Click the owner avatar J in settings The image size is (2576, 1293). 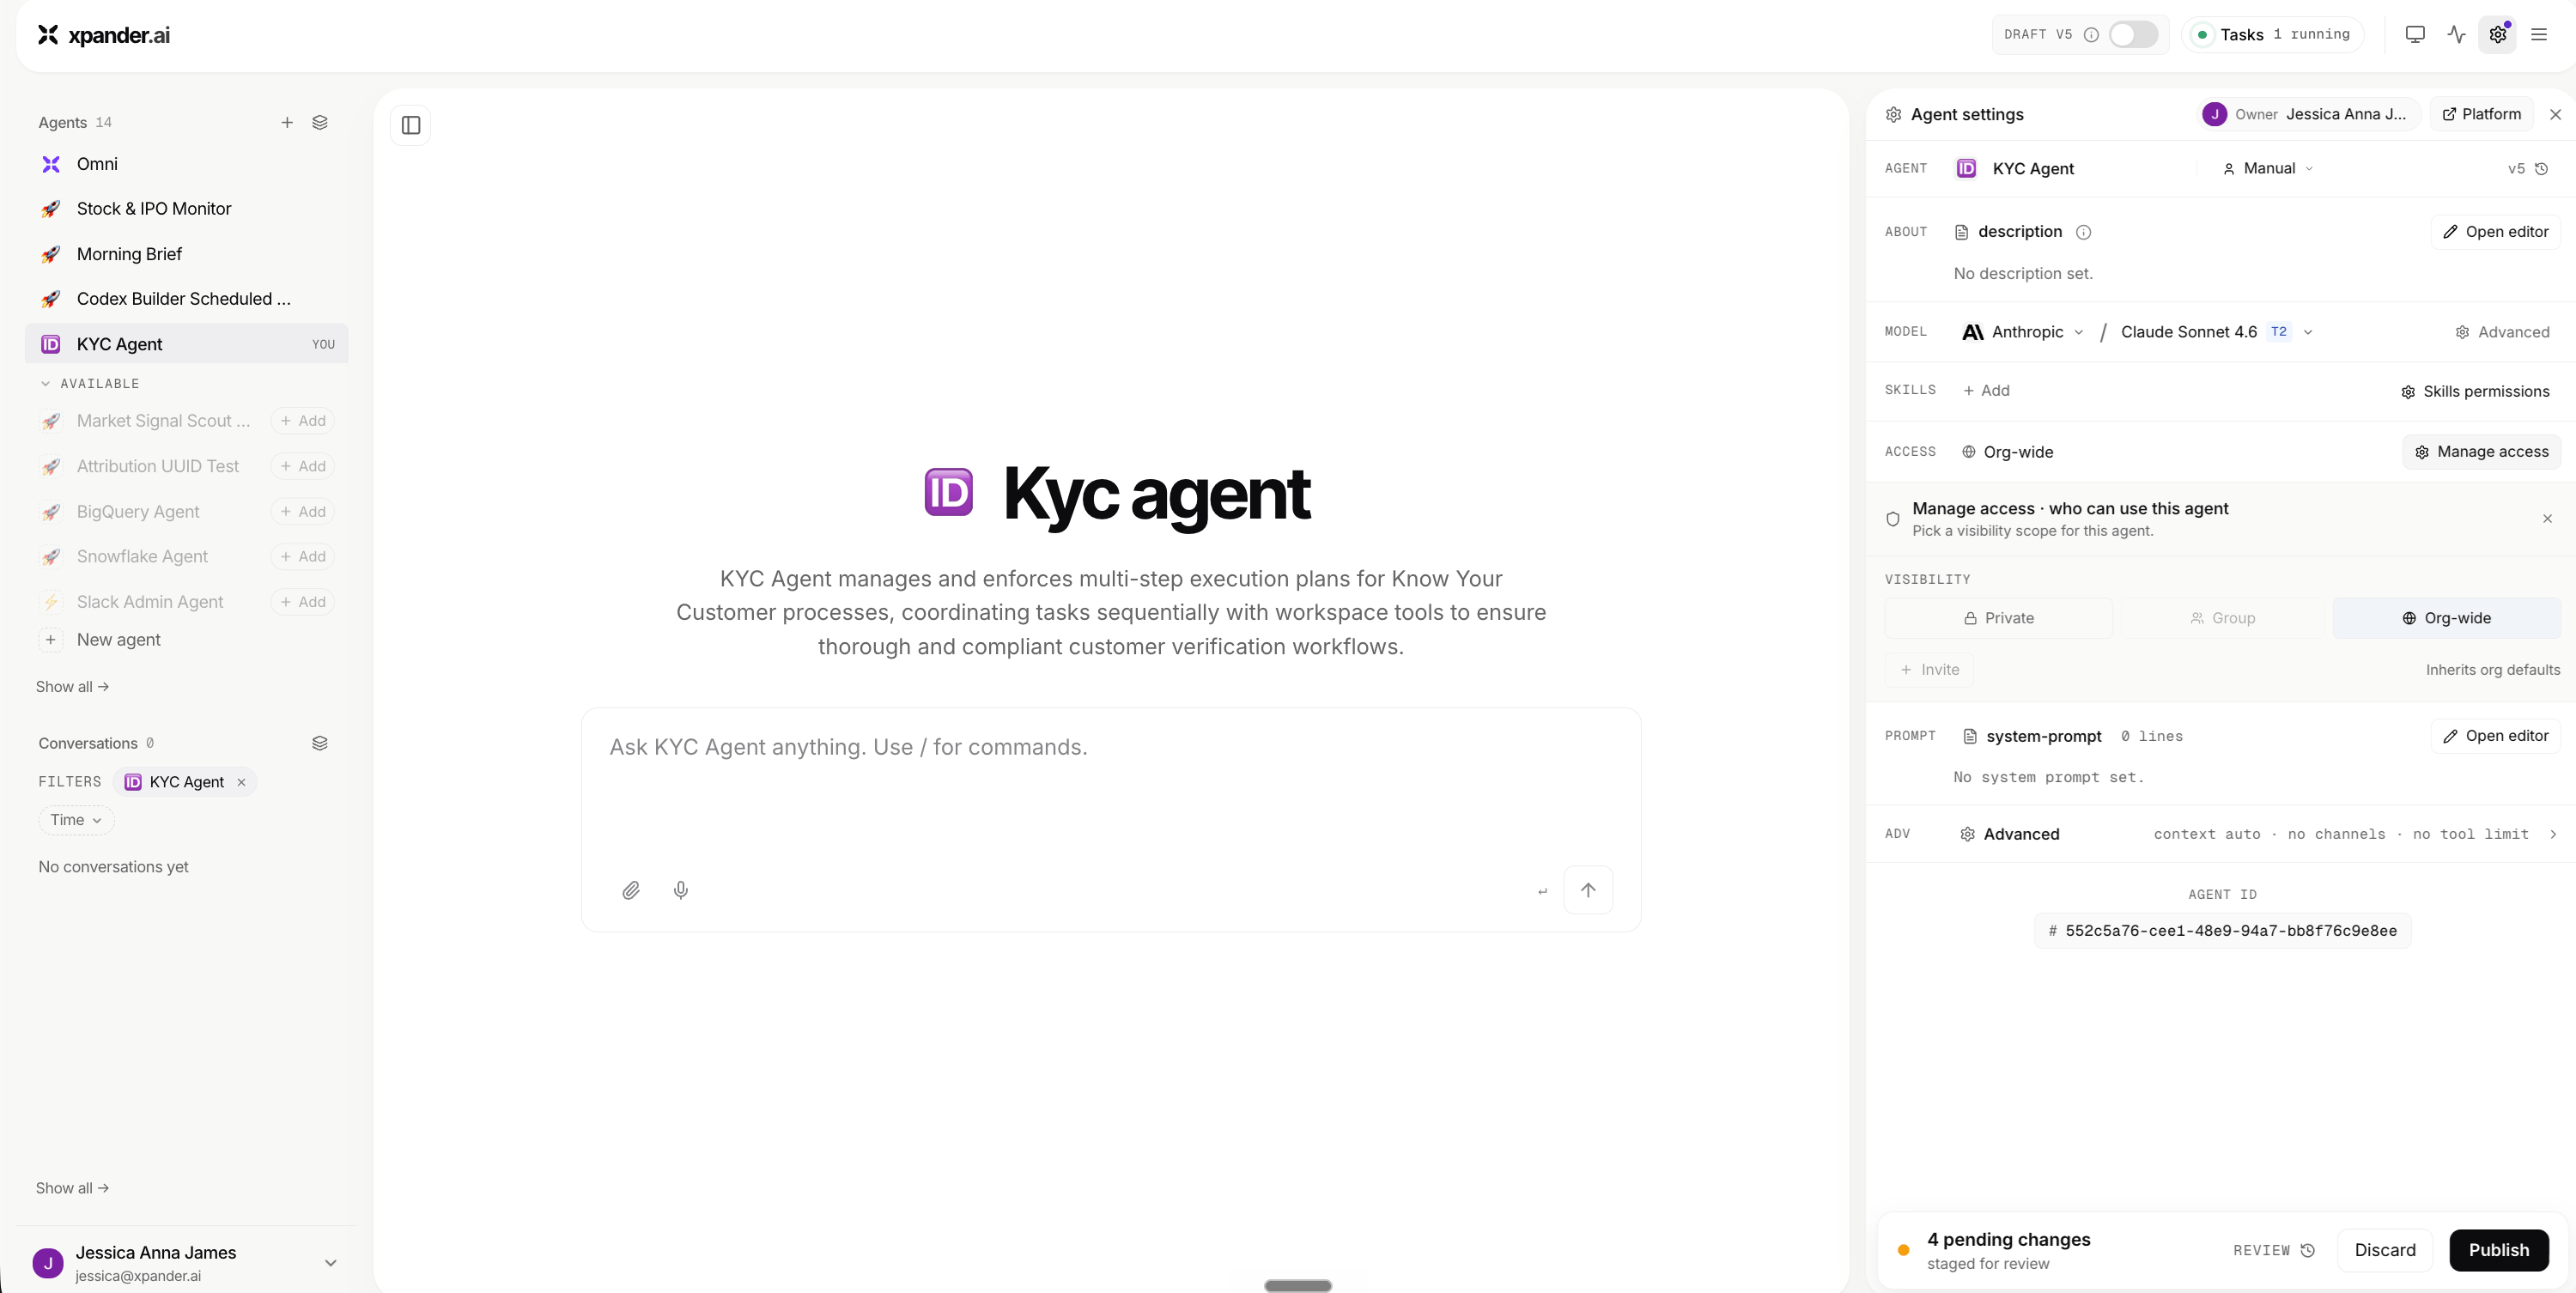tap(2215, 115)
